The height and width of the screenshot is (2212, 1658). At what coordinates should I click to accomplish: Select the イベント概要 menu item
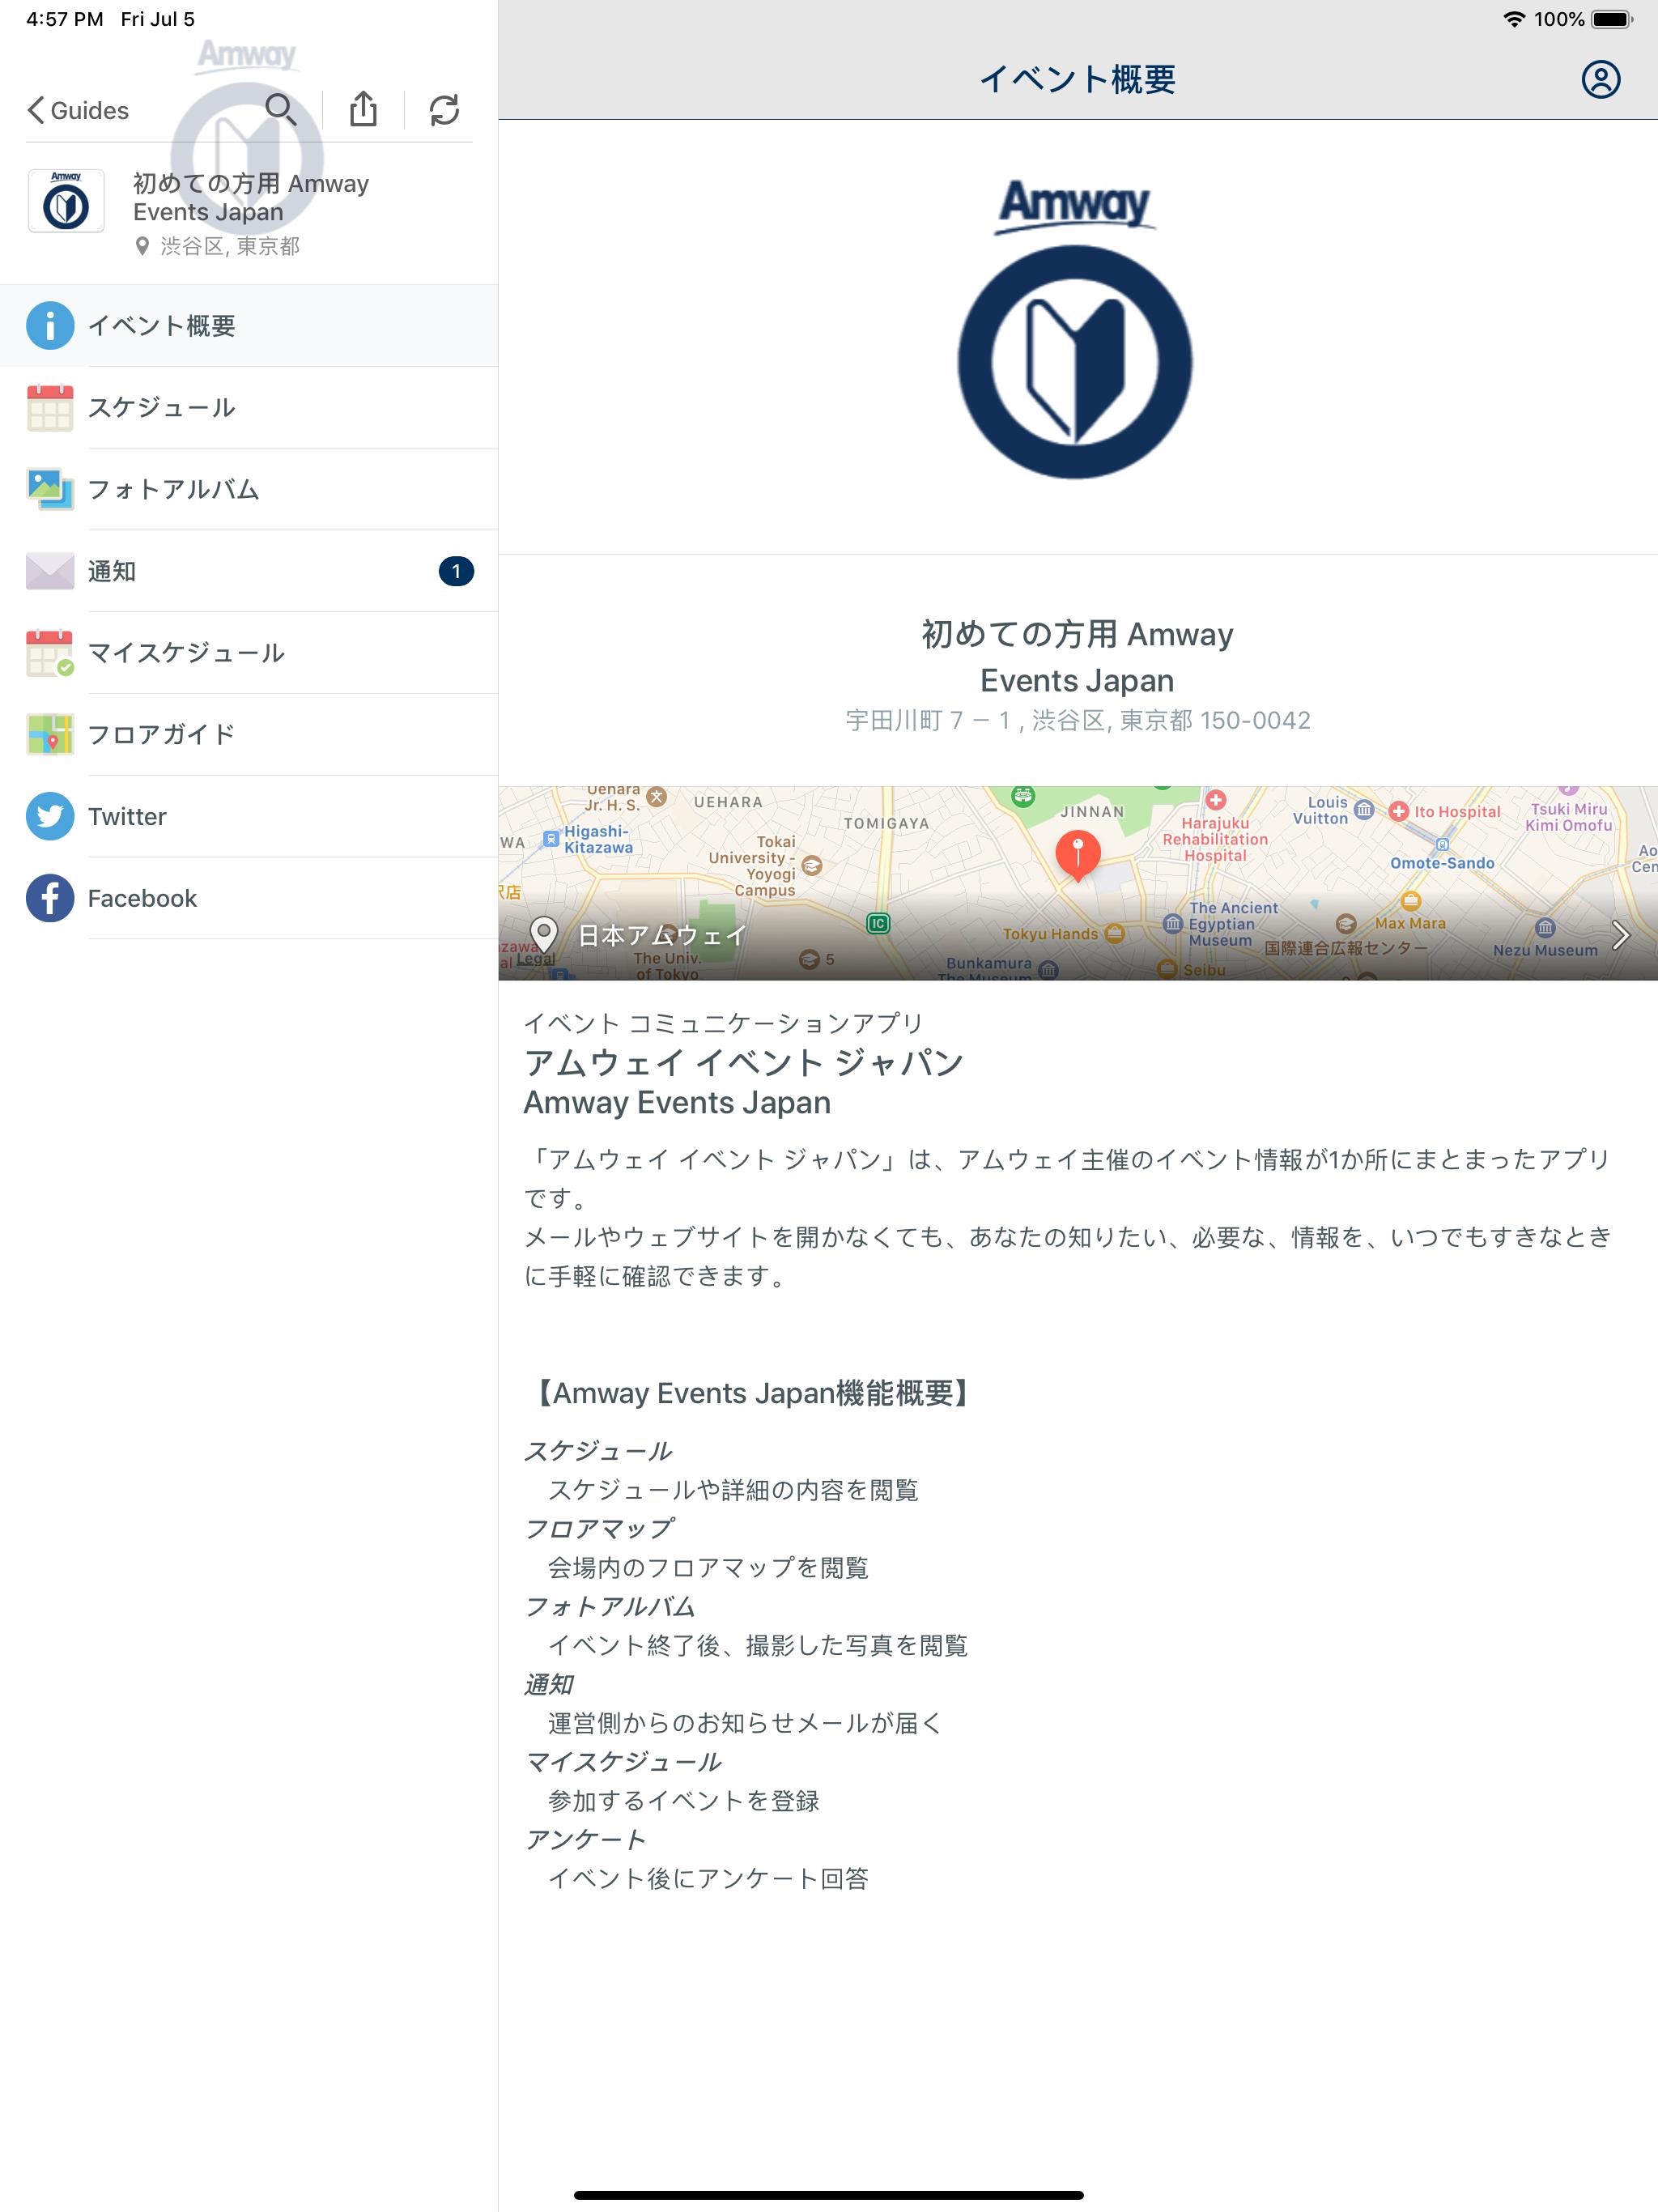click(x=249, y=325)
